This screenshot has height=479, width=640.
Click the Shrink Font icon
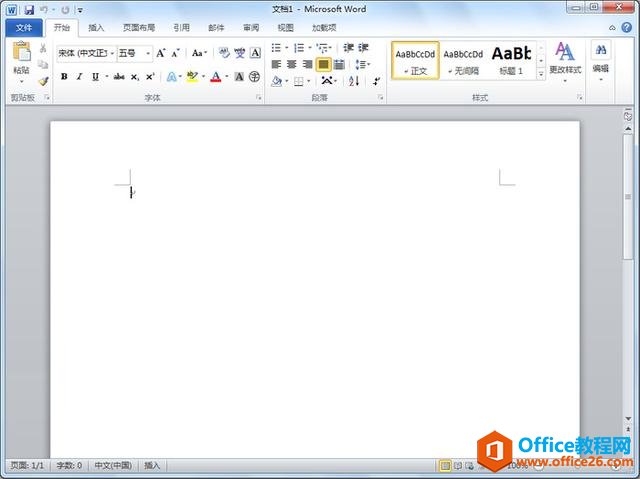[x=176, y=53]
